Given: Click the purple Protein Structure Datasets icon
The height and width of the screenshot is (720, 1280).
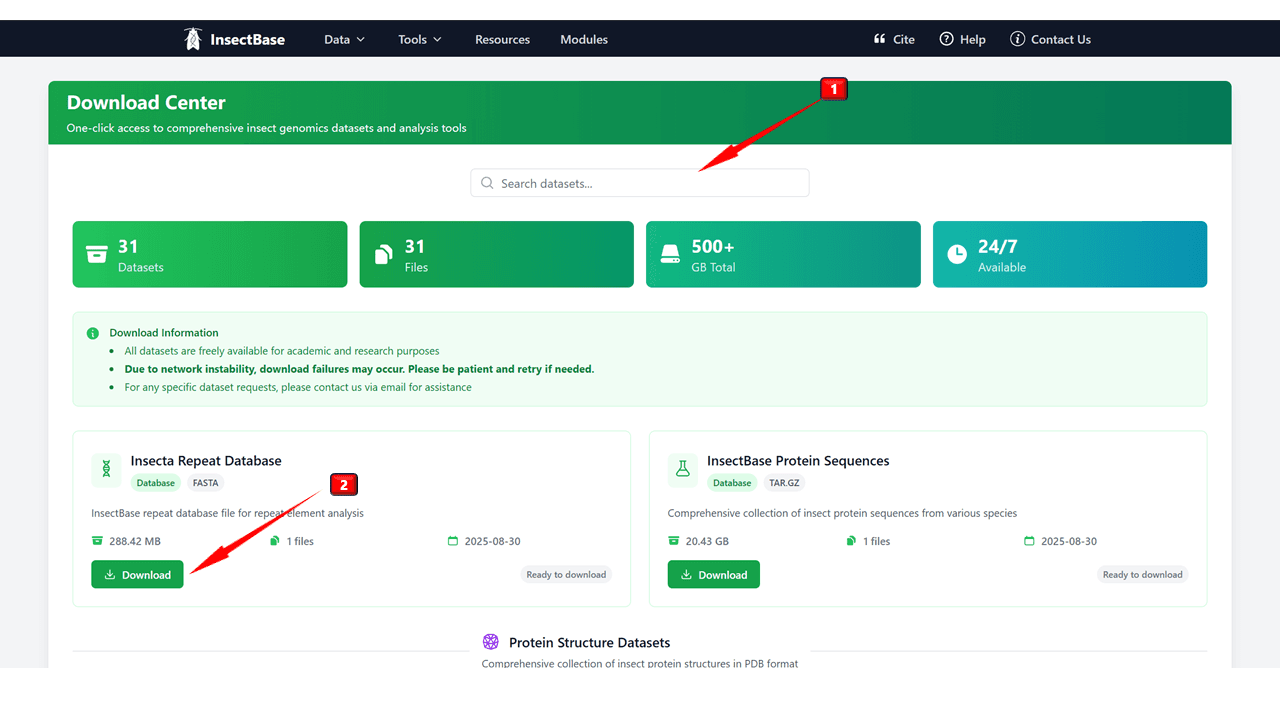Looking at the screenshot, I should (x=491, y=642).
